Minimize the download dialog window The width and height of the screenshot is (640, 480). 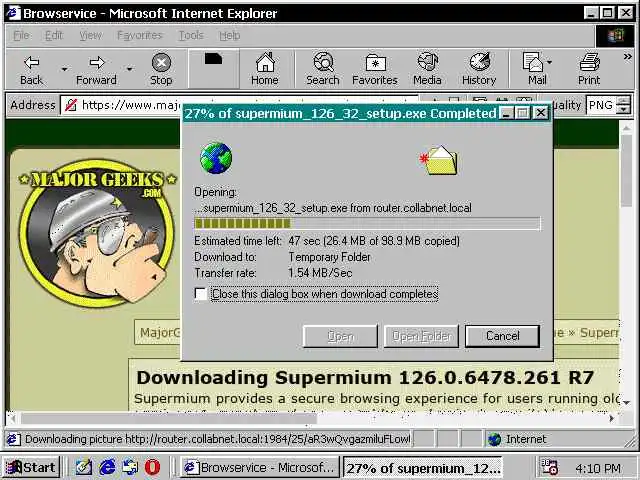point(506,113)
